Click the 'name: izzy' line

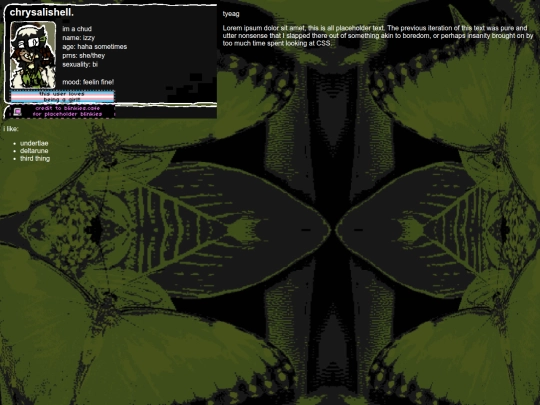pos(79,38)
